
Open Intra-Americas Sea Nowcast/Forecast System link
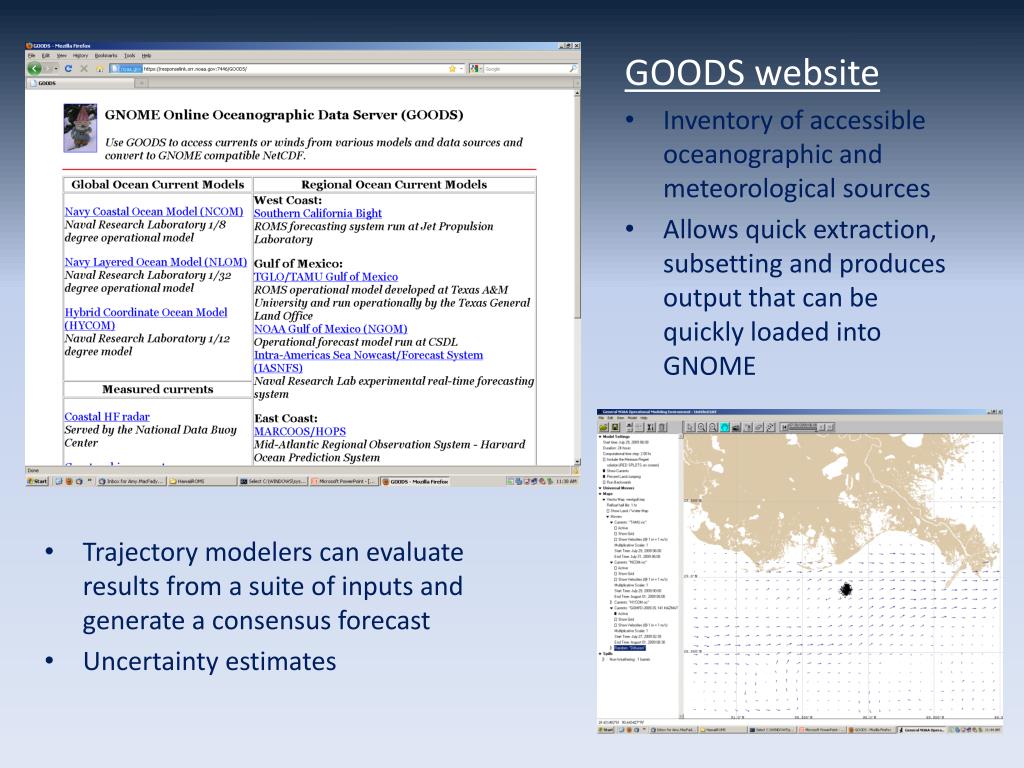(368, 361)
